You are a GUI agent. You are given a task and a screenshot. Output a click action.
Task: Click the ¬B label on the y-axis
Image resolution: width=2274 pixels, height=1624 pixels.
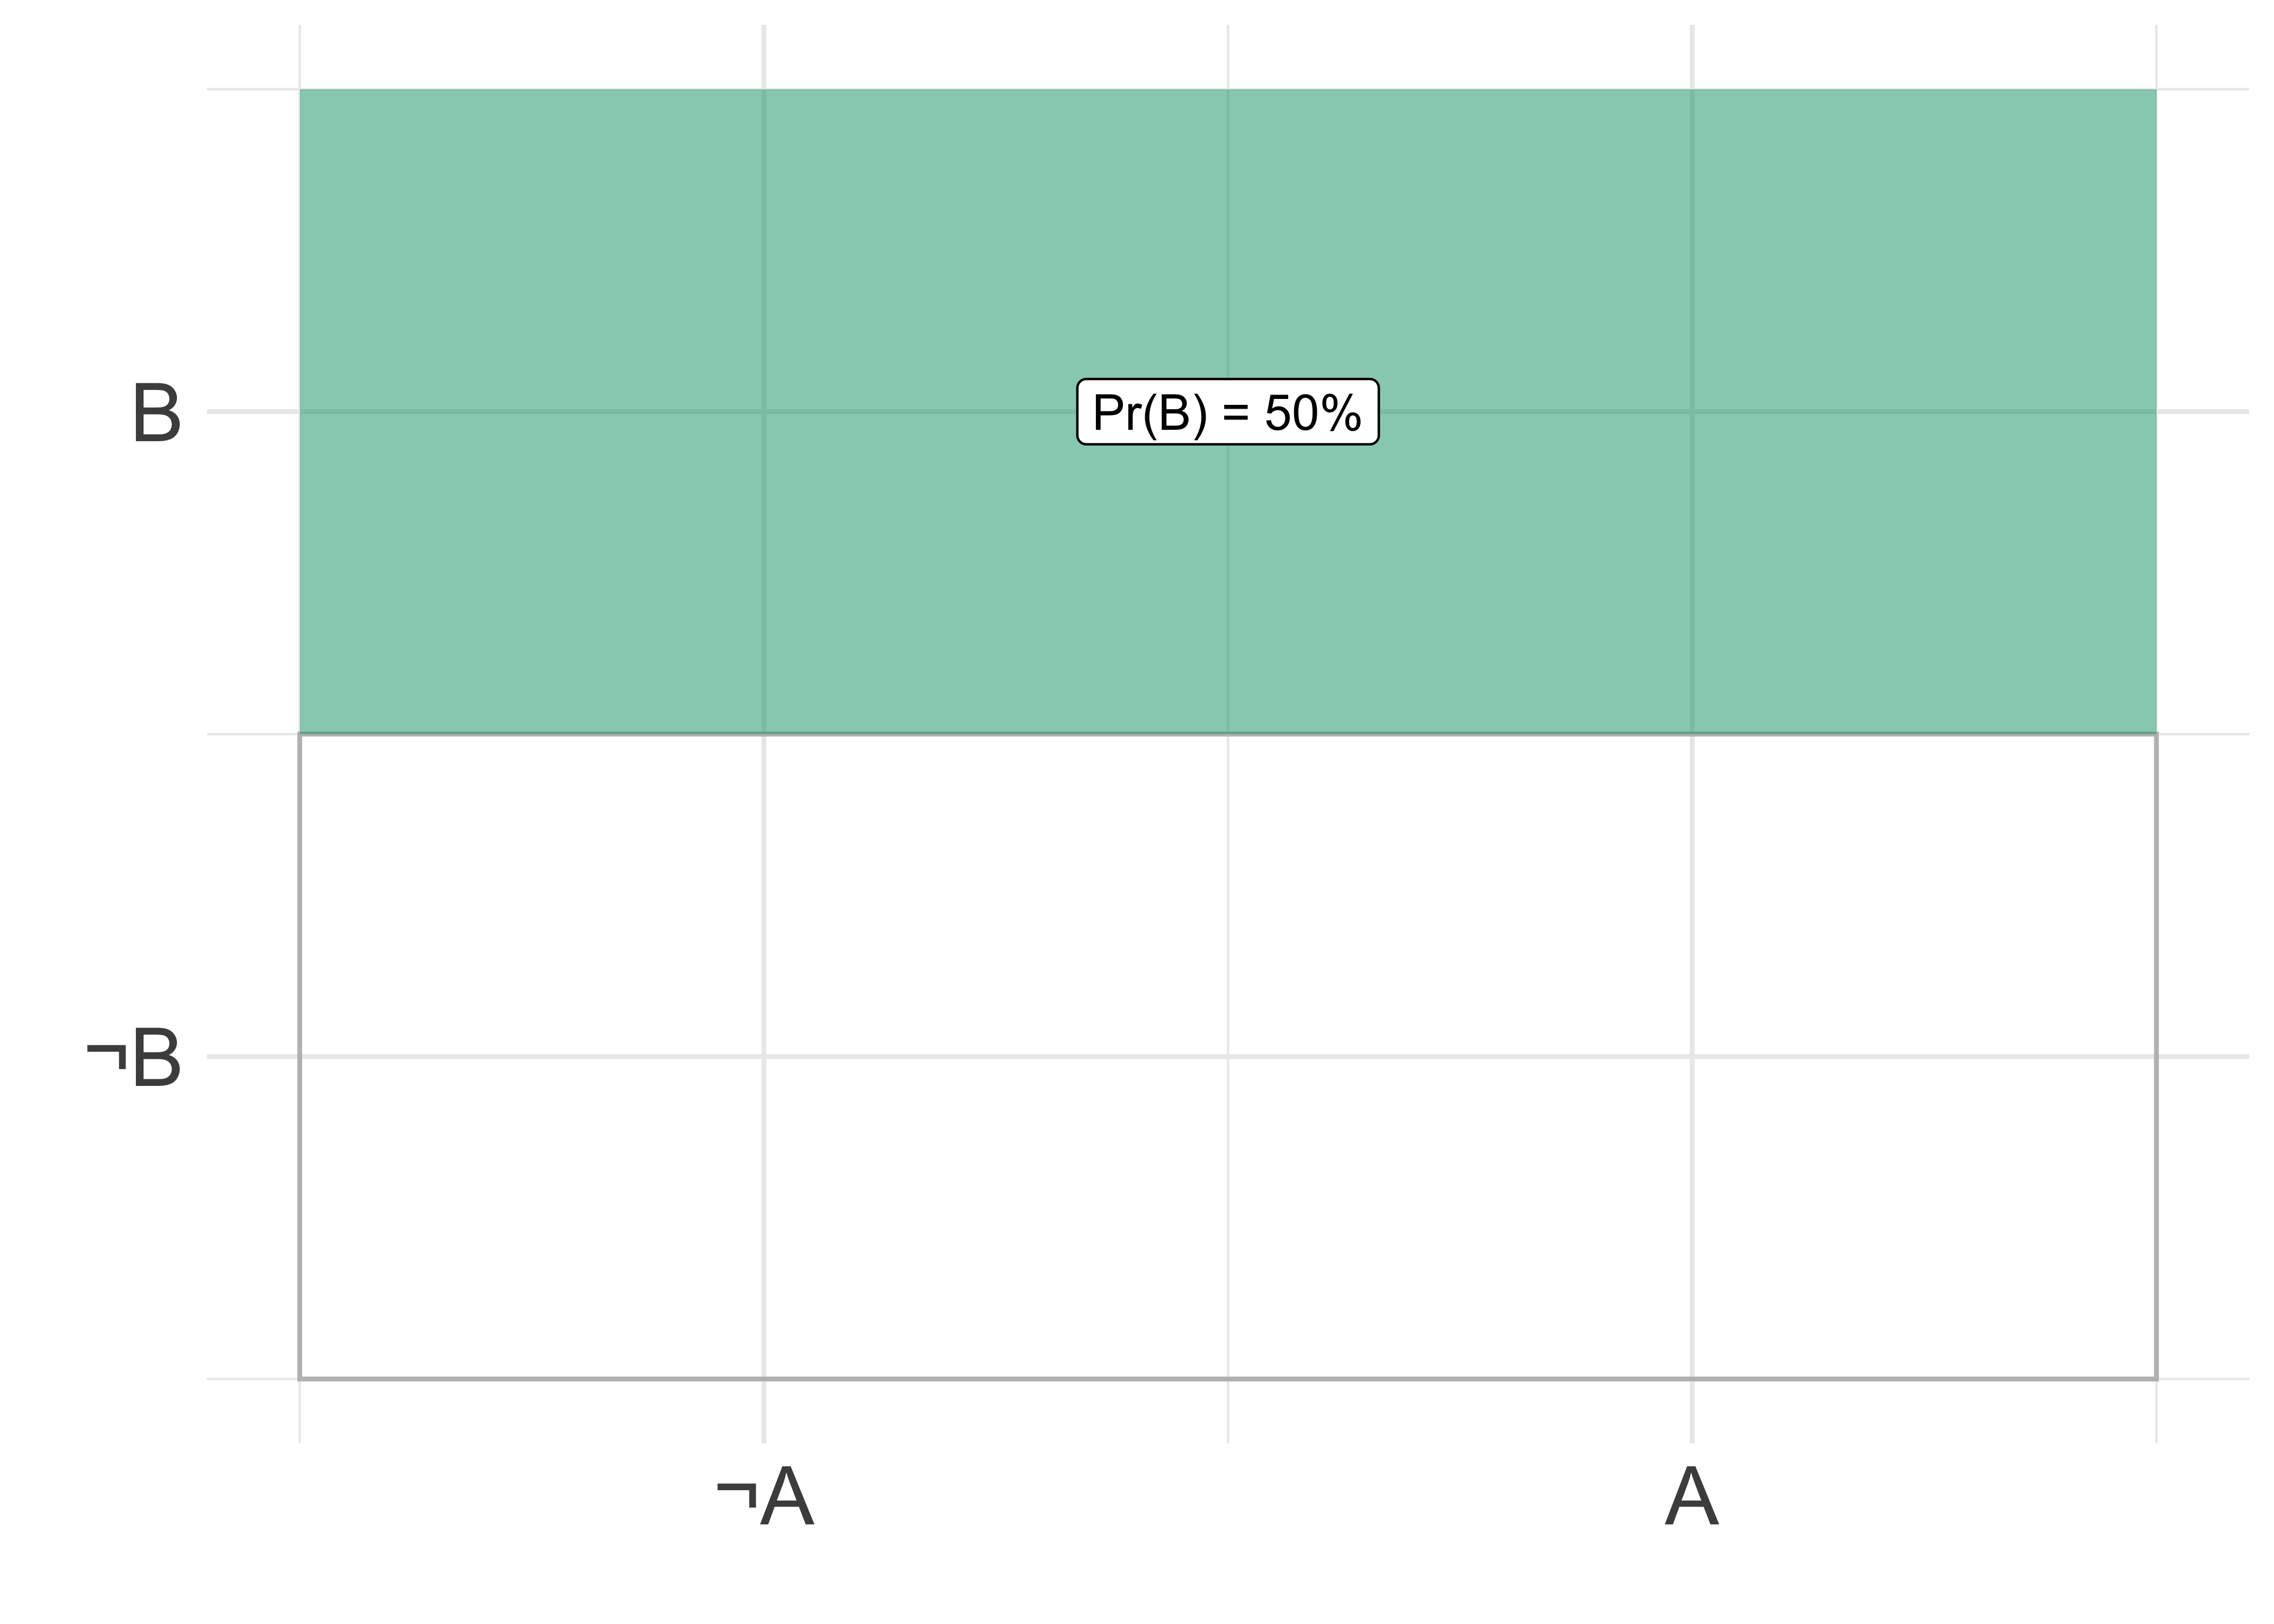(135, 1057)
